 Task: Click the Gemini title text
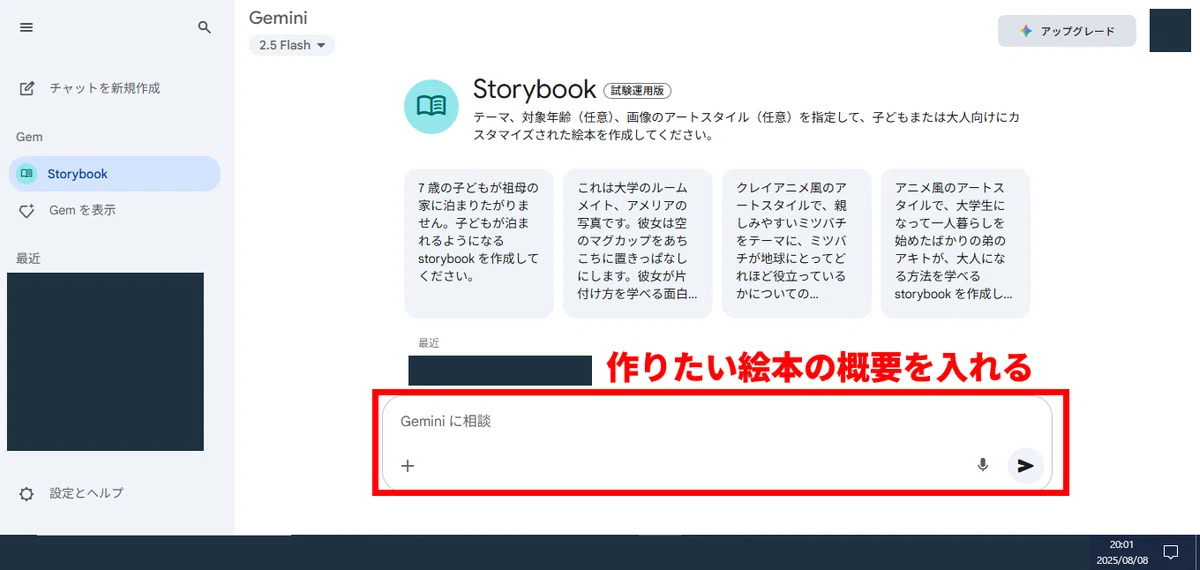click(278, 18)
